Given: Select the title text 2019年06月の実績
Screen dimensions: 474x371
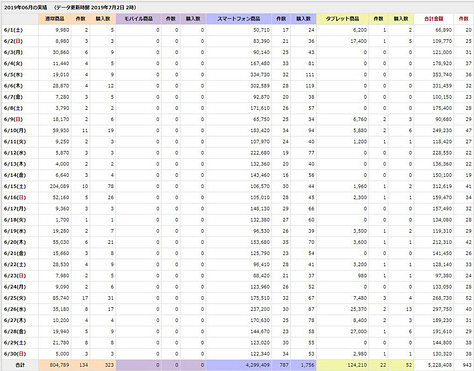Looking at the screenshot, I should pyautogui.click(x=26, y=7).
